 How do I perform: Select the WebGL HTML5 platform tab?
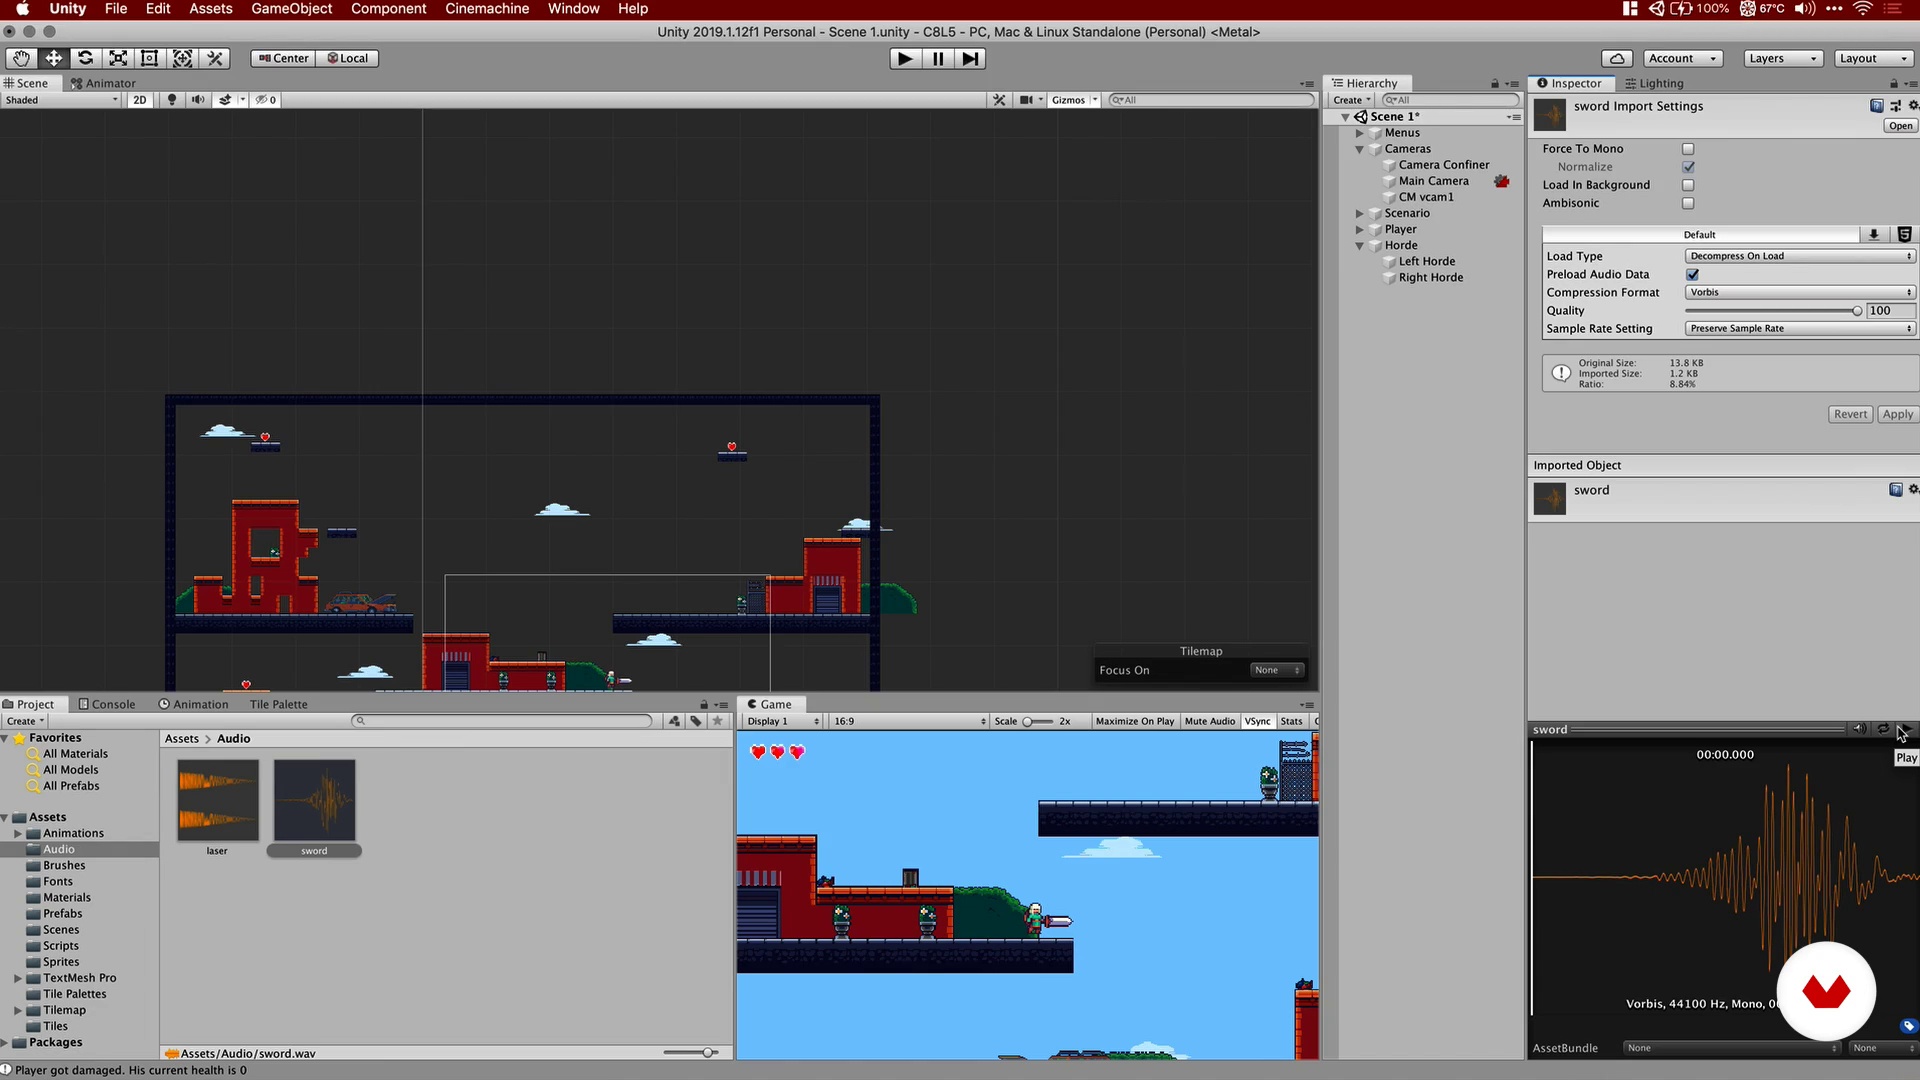(1904, 234)
